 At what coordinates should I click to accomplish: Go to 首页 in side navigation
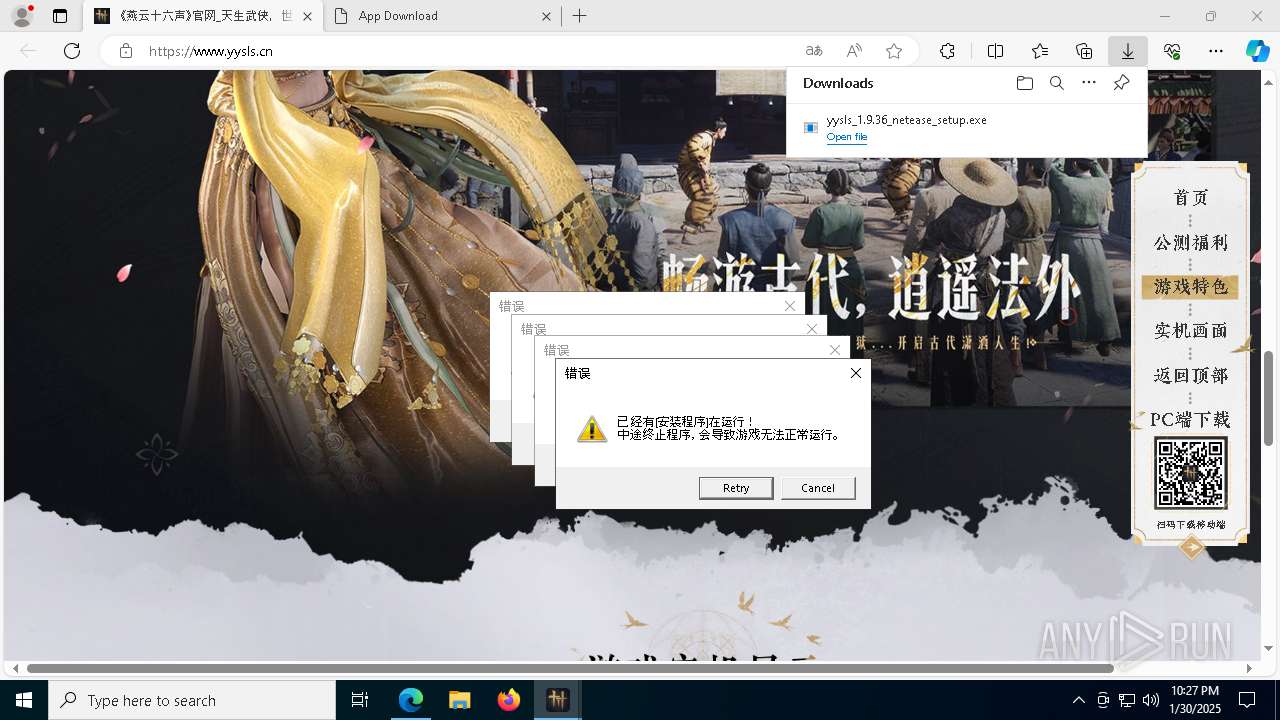tap(1190, 198)
